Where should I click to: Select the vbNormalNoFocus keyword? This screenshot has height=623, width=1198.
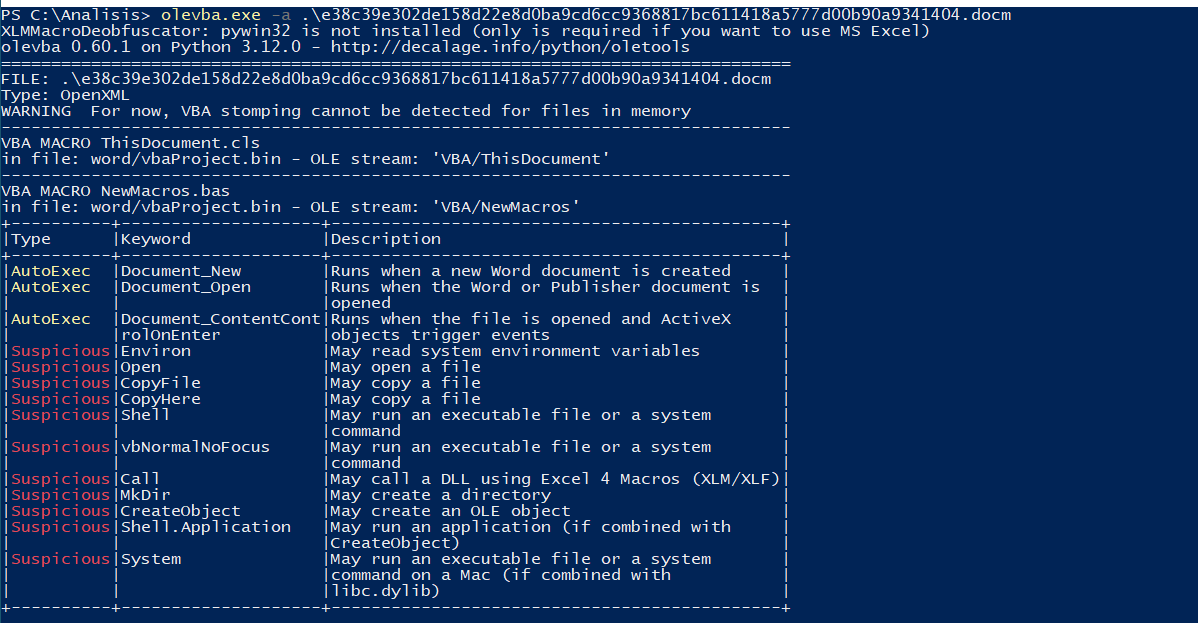point(195,447)
